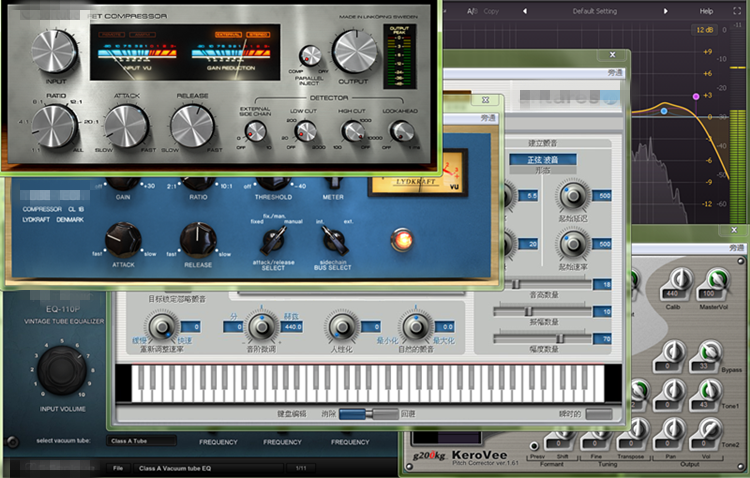Open the Class A Tube vacuum tube dropdown
The height and width of the screenshot is (478, 750).
141,441
